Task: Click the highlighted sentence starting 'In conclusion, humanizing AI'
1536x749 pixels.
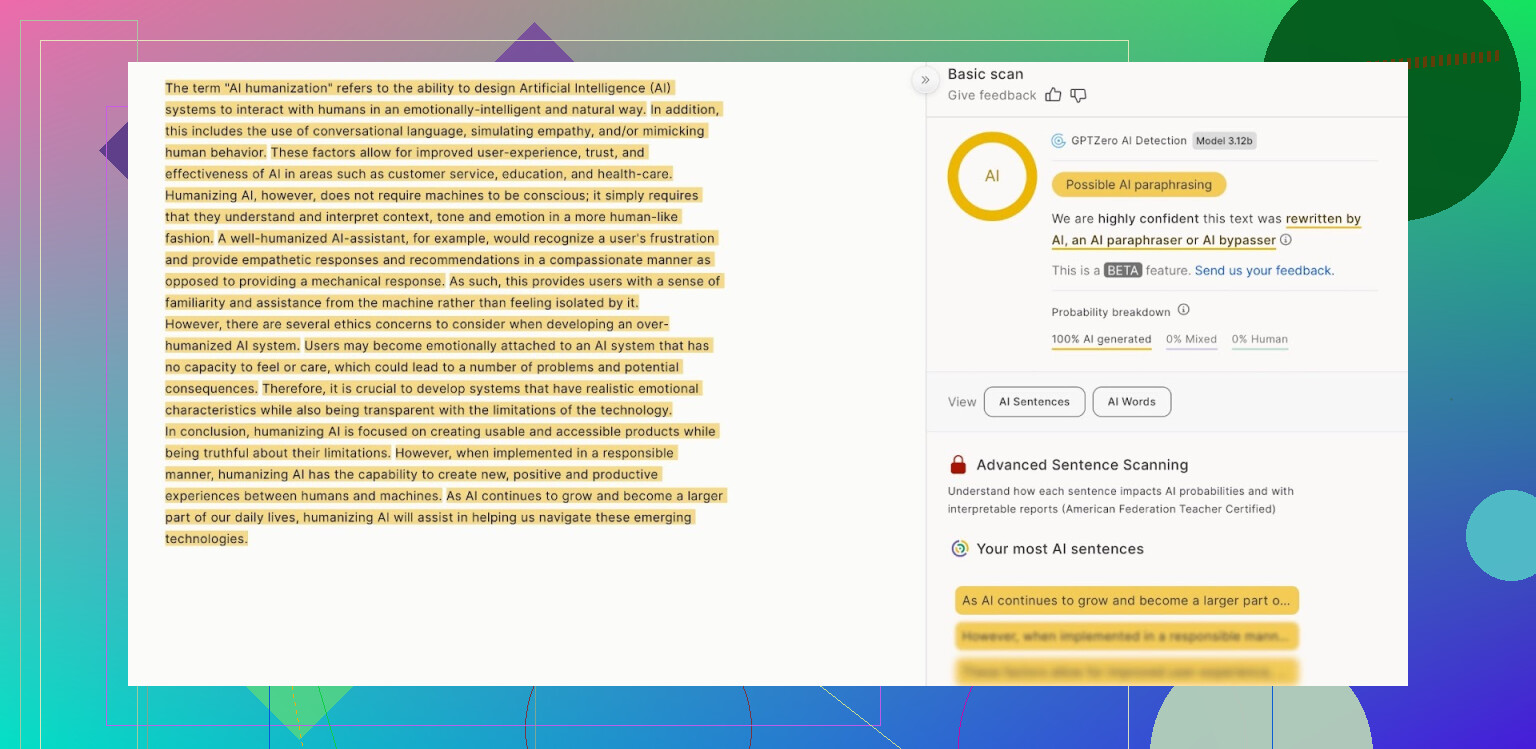Action: (440, 431)
